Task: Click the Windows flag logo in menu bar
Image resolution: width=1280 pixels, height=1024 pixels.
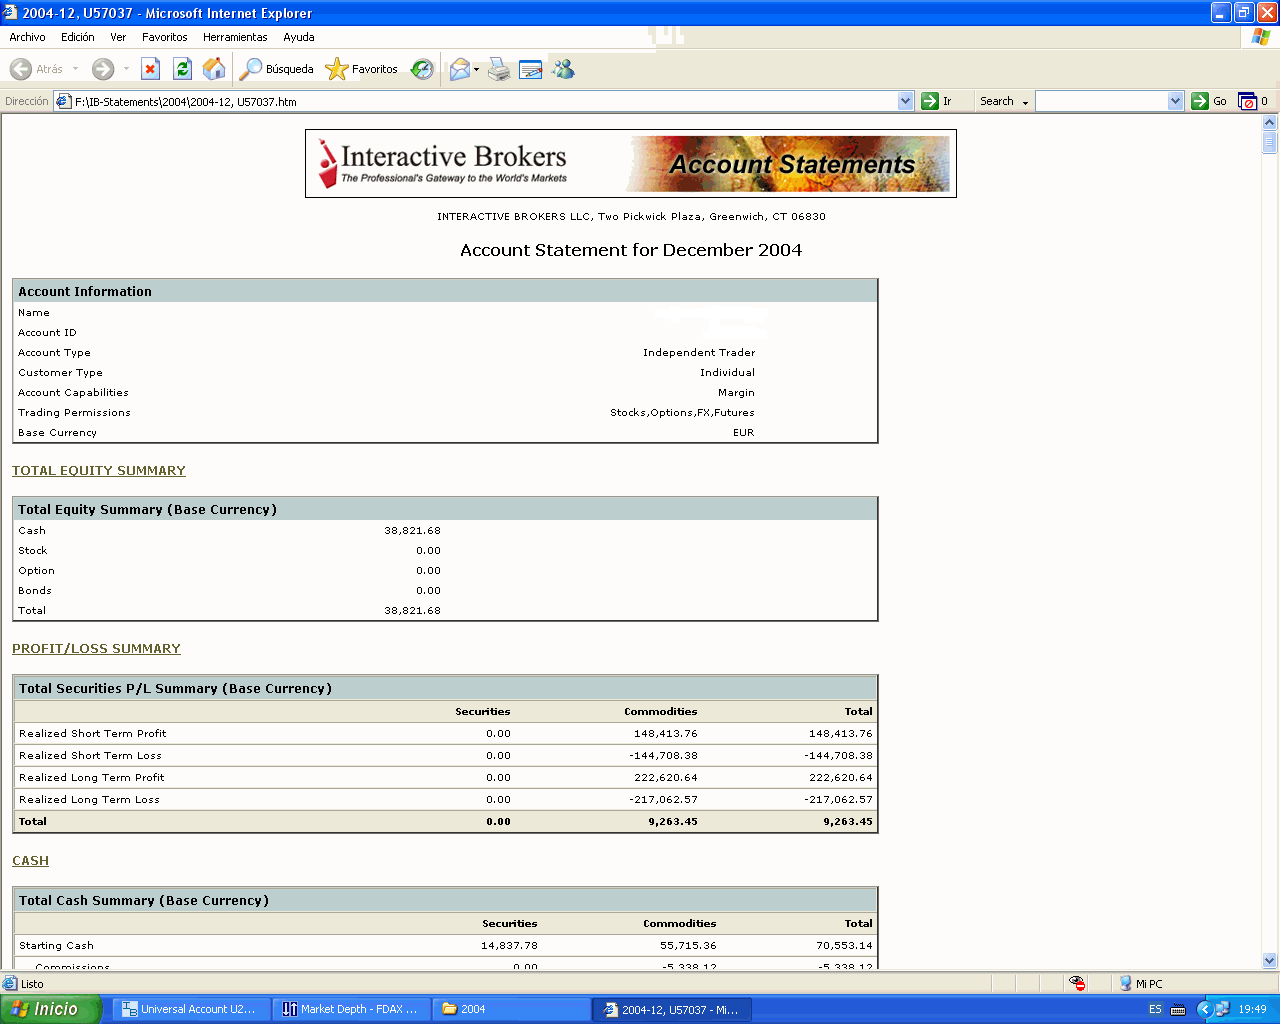Action: coord(1261,37)
